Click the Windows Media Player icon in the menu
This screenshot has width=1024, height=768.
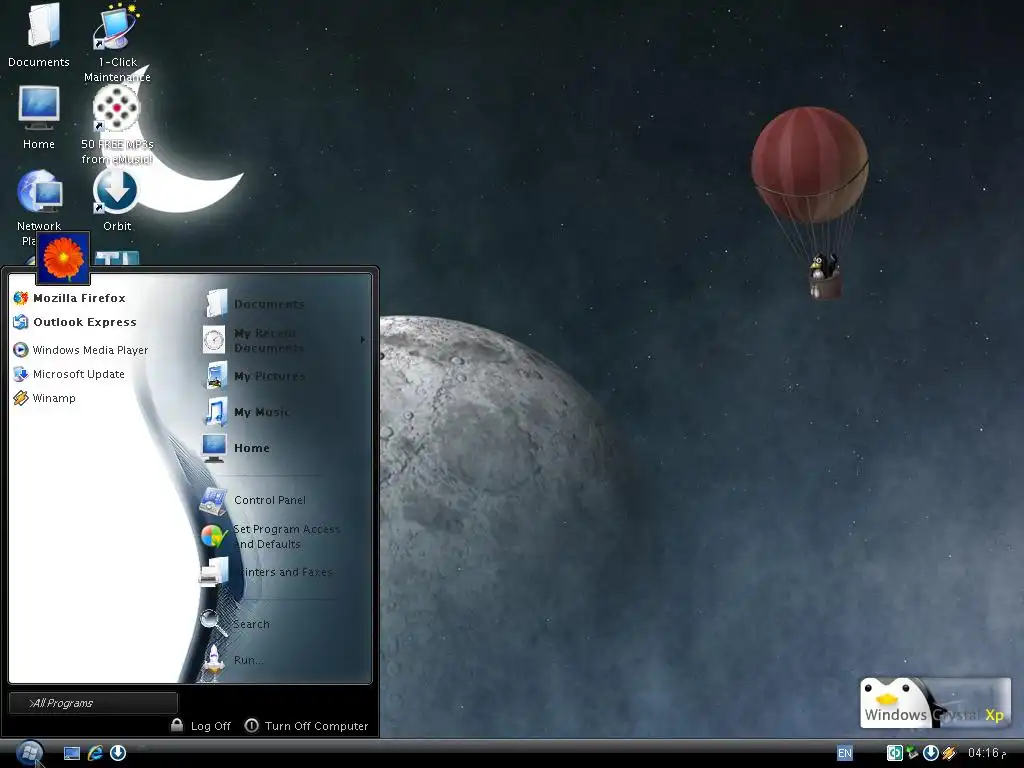21,350
